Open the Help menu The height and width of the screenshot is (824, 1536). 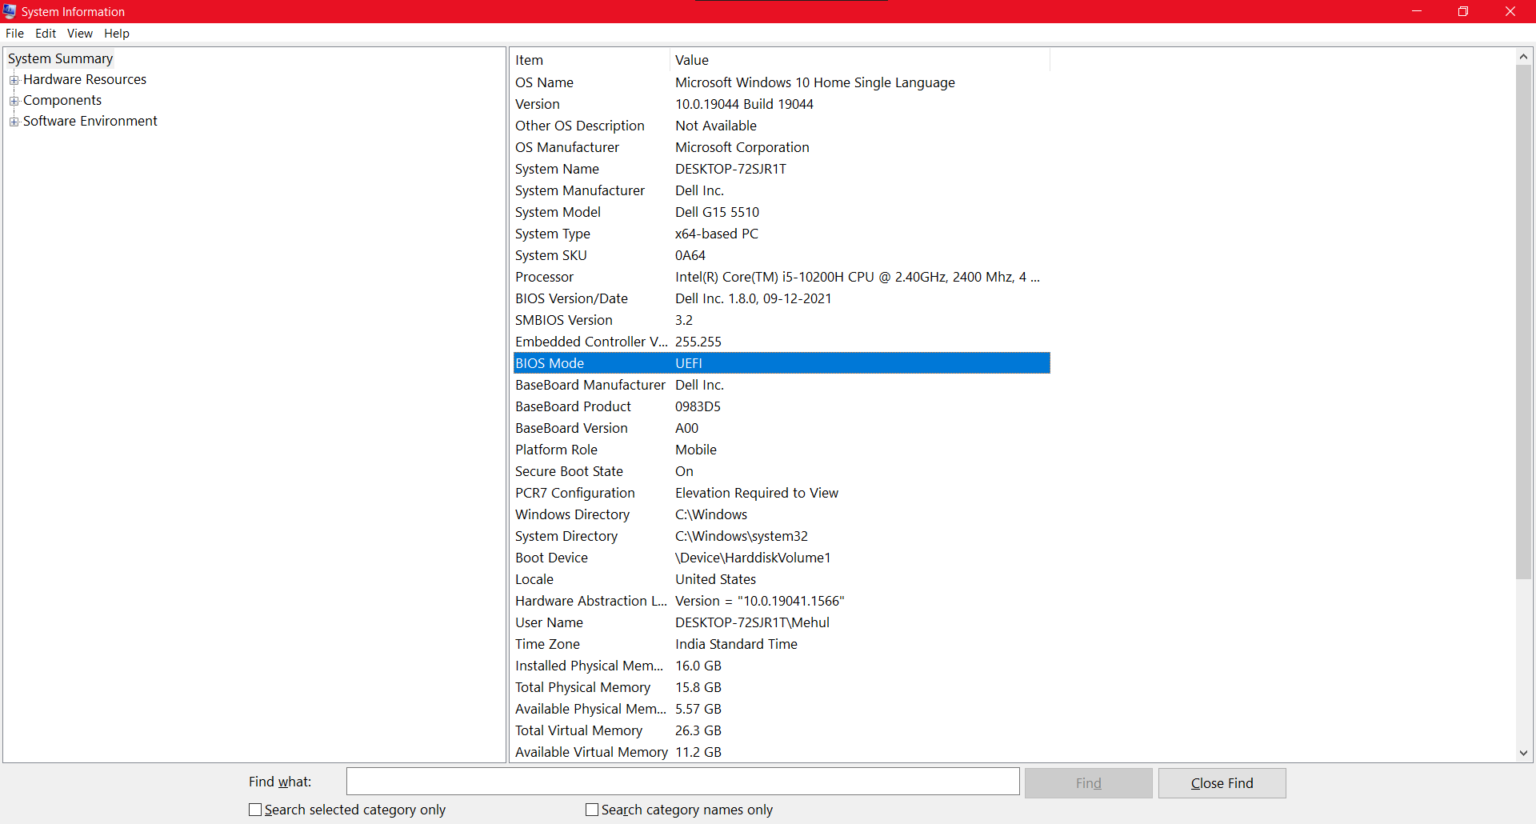click(117, 33)
